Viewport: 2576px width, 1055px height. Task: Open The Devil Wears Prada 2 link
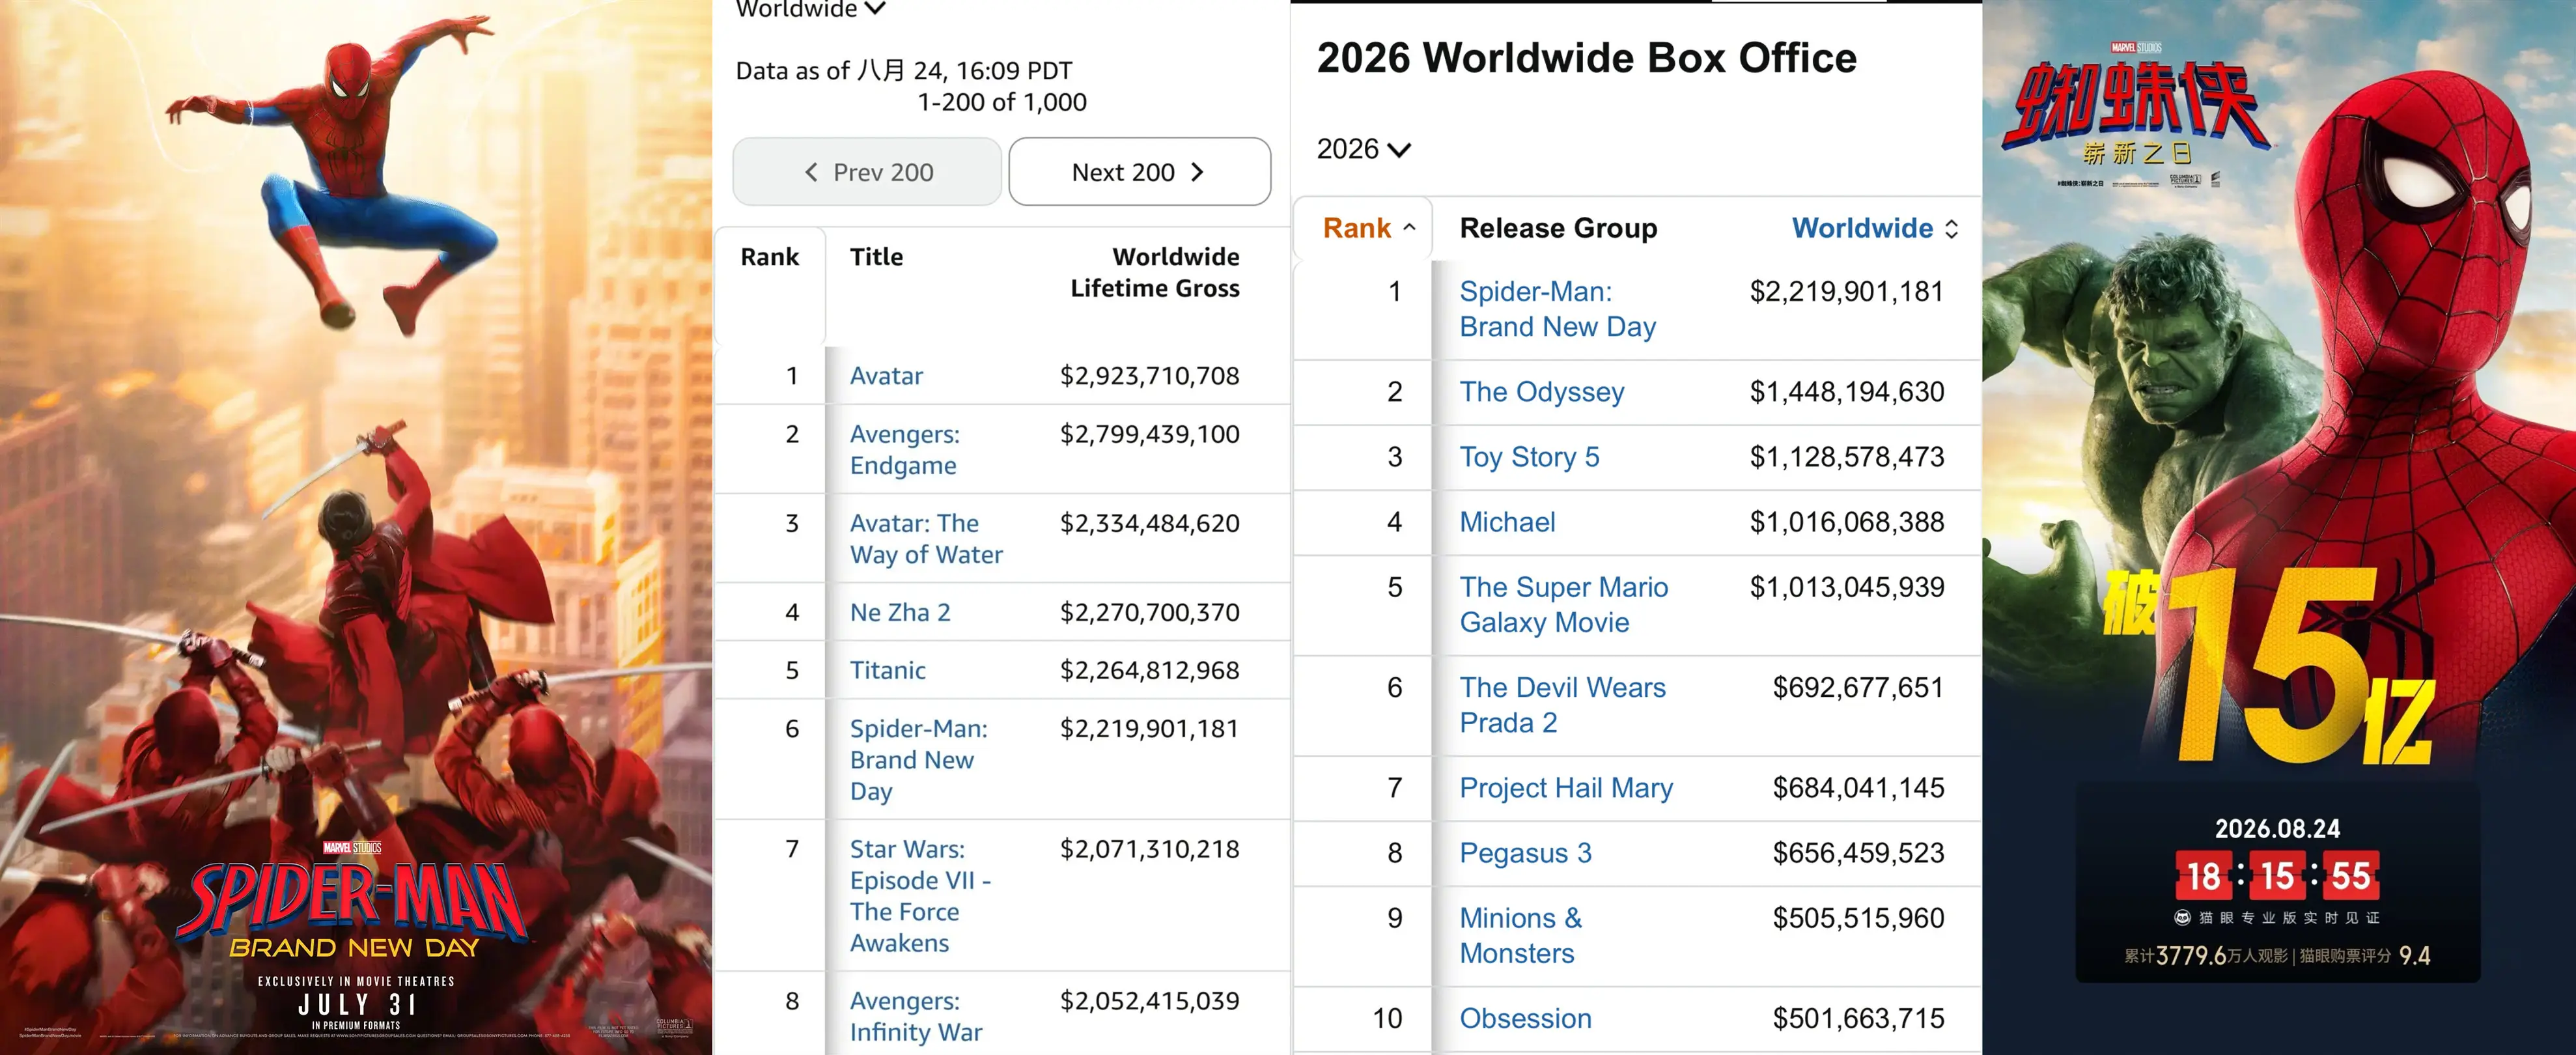pyautogui.click(x=1562, y=705)
